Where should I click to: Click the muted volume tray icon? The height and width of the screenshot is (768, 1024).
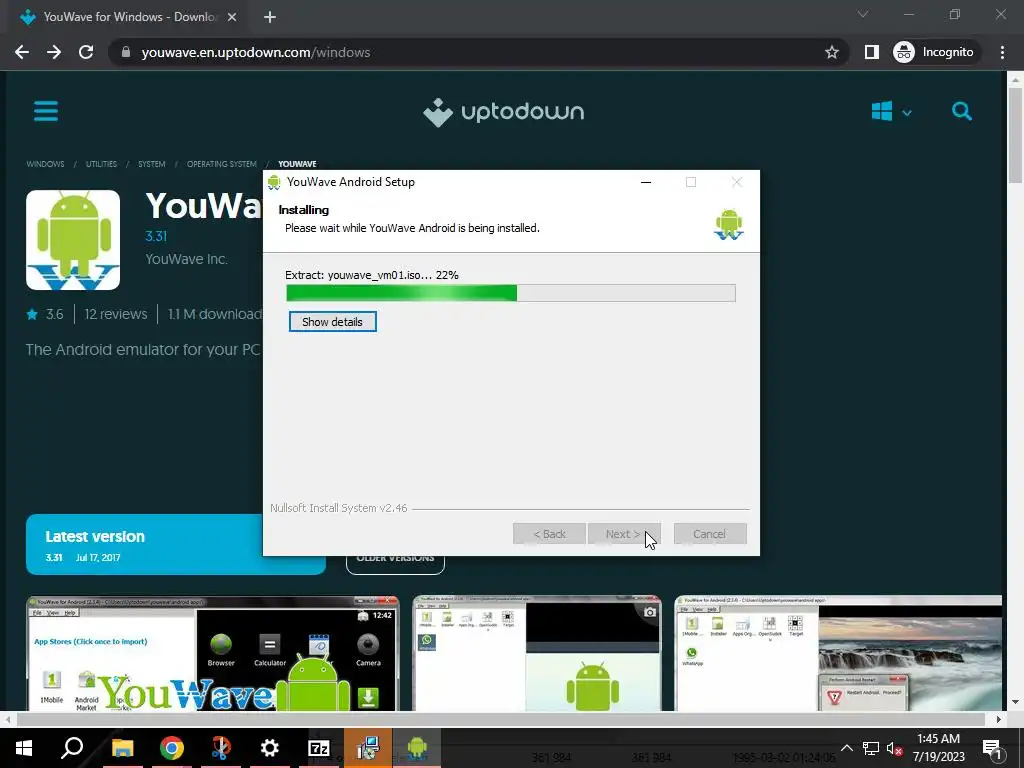895,748
